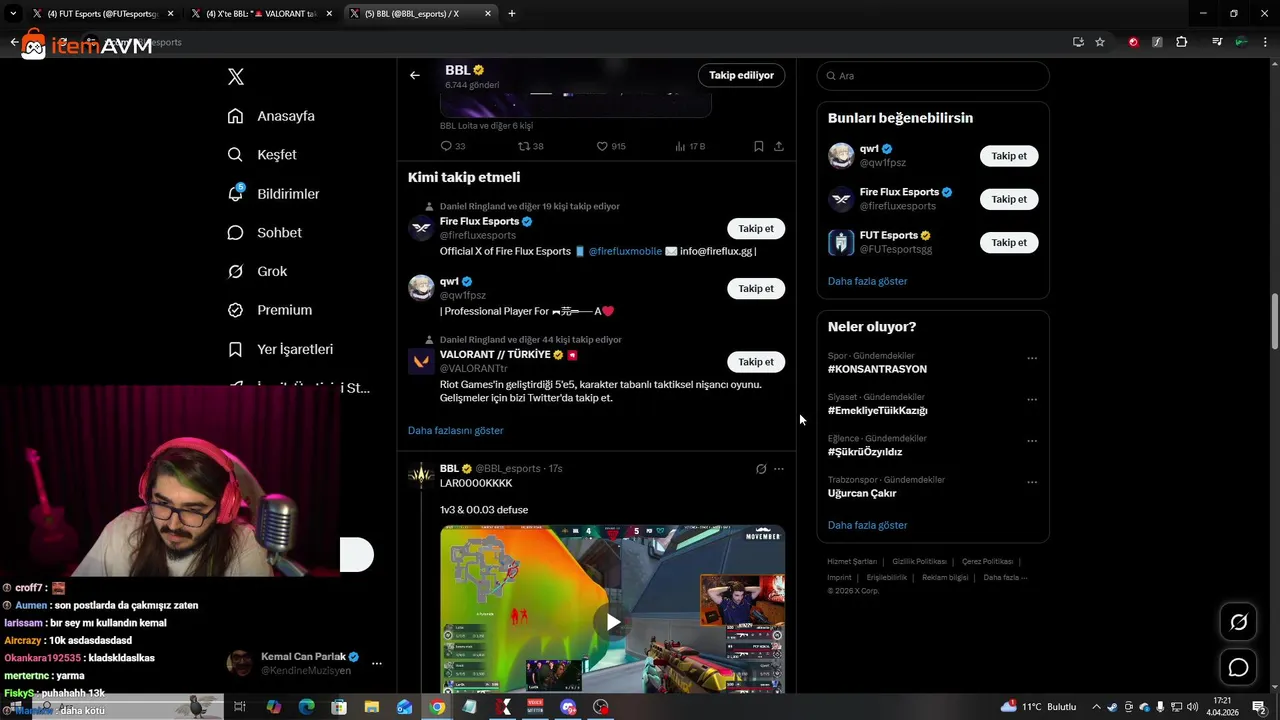Open Chrome from the taskbar
This screenshot has width=1280, height=720.
point(437,707)
